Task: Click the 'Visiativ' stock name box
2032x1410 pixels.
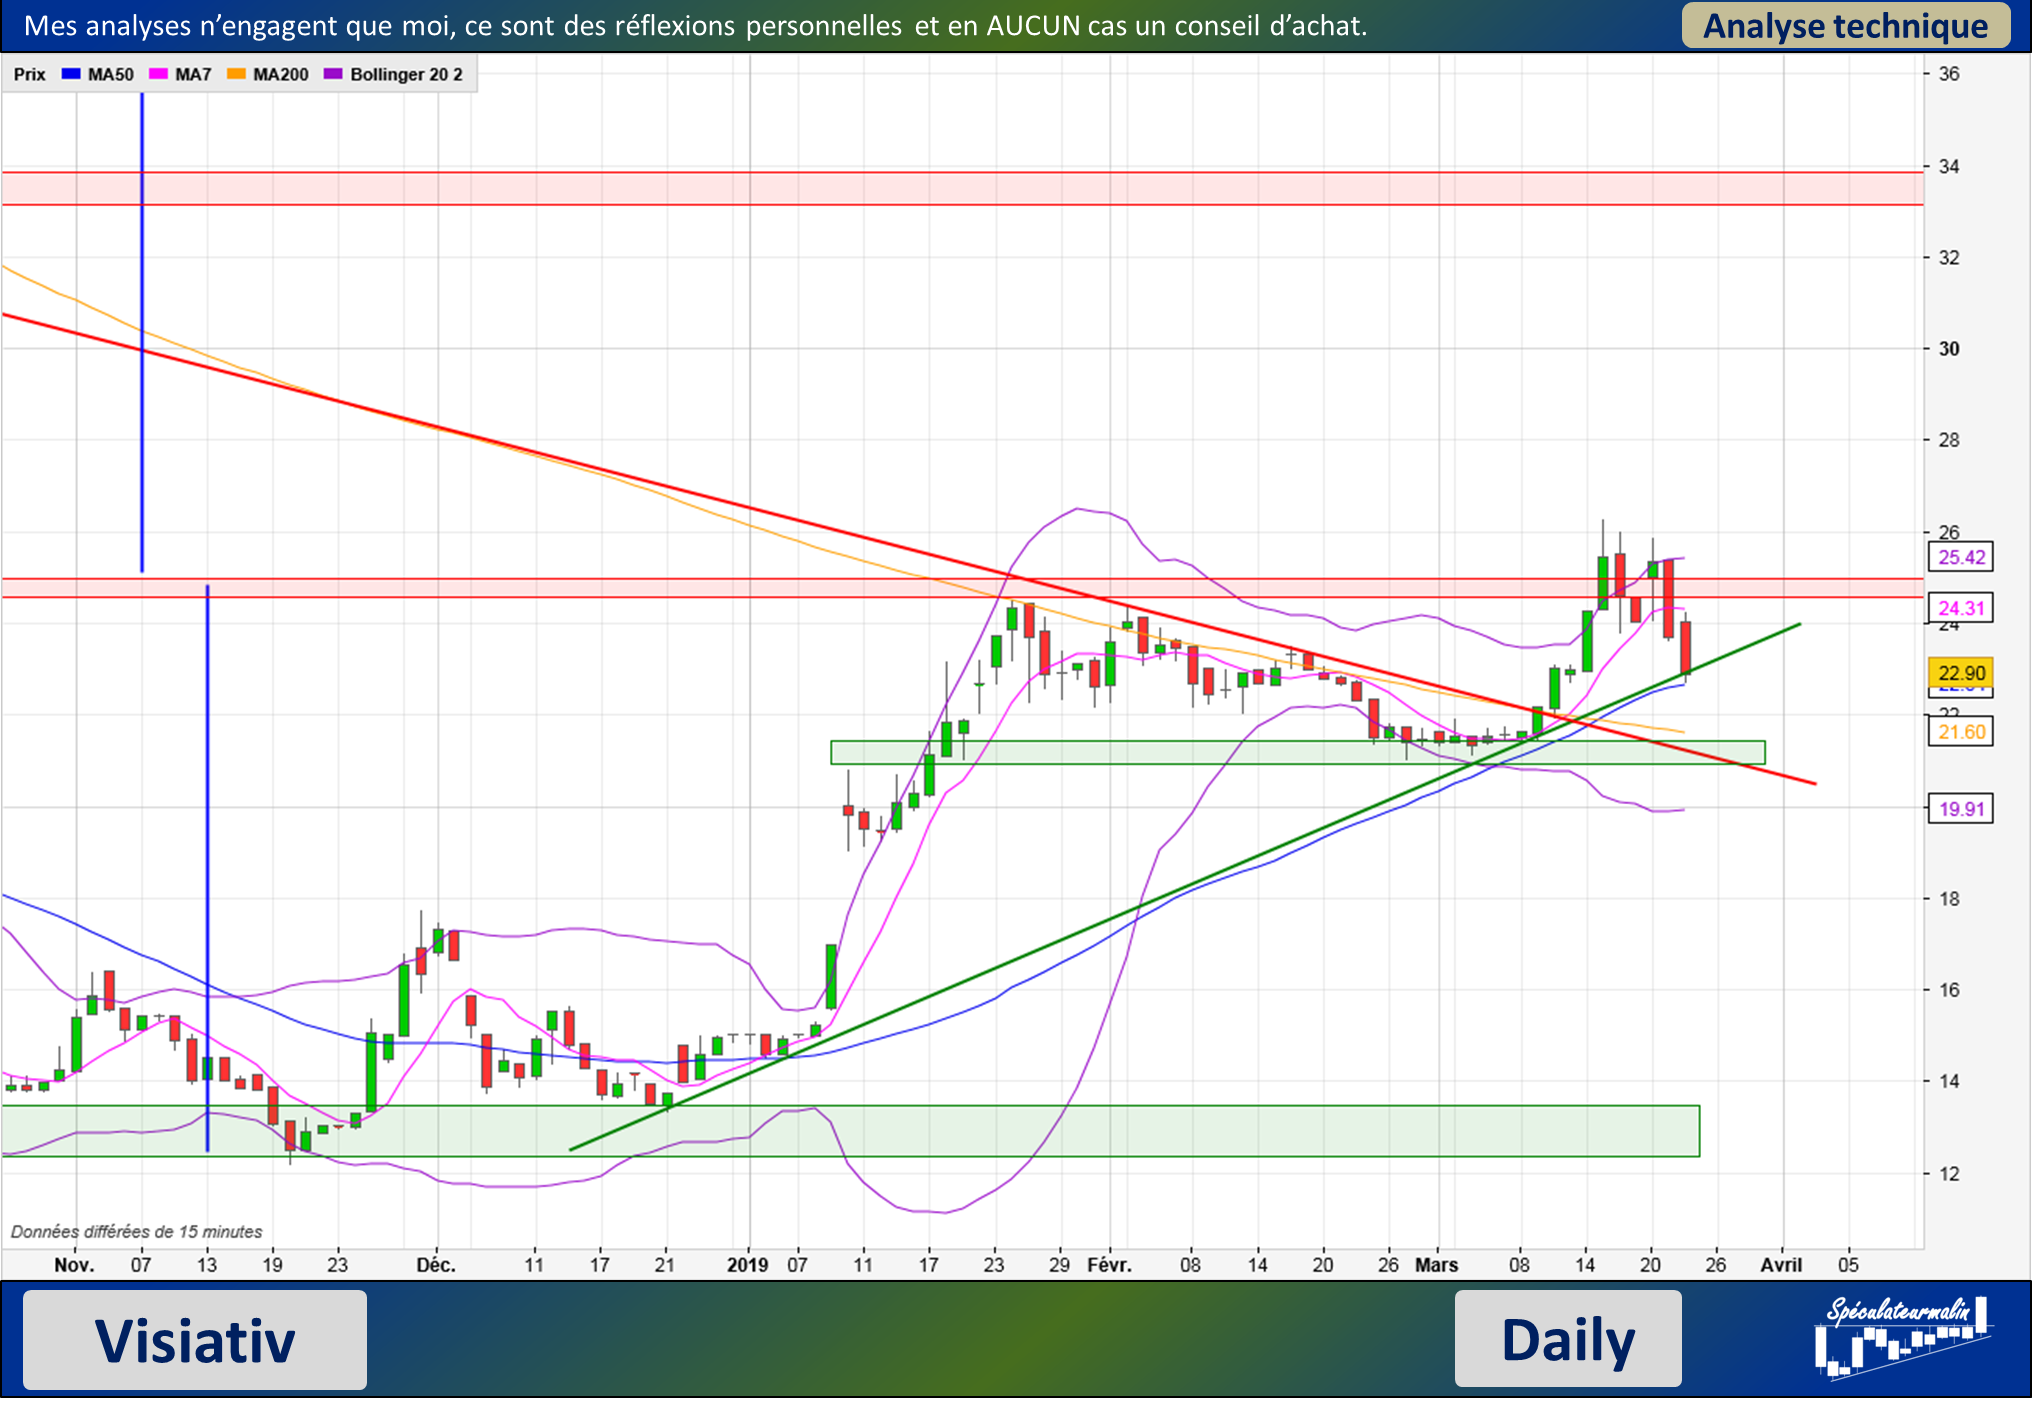Action: 195,1340
